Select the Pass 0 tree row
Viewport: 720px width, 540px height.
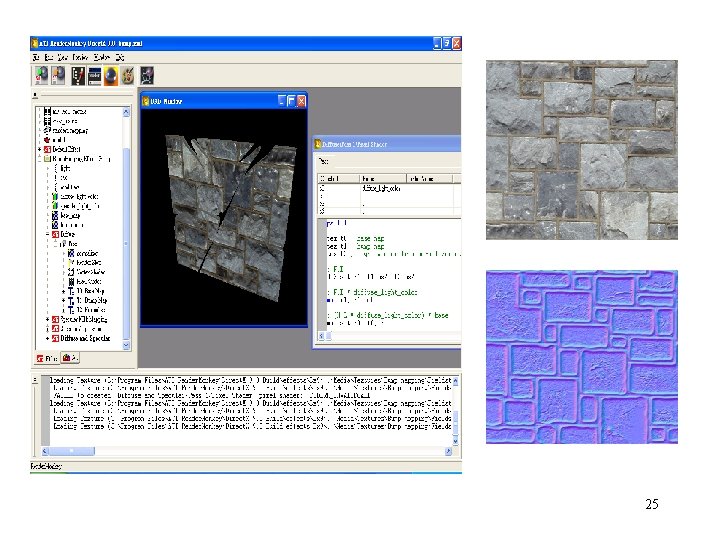pos(73,244)
